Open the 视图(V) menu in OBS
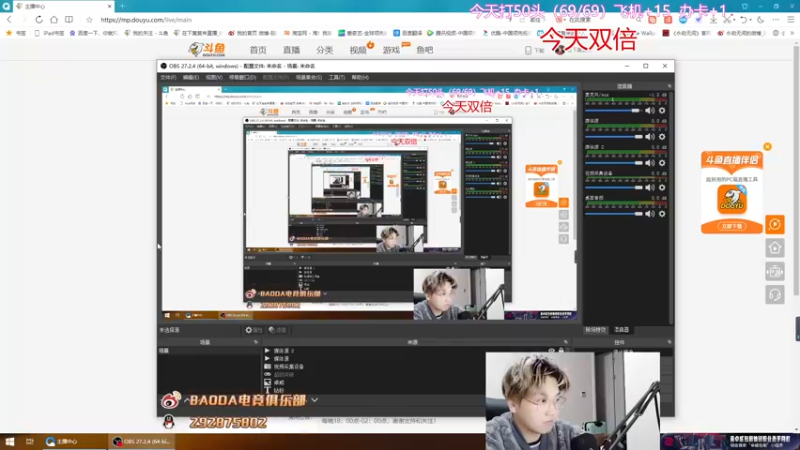The height and width of the screenshot is (450, 800). [x=214, y=78]
